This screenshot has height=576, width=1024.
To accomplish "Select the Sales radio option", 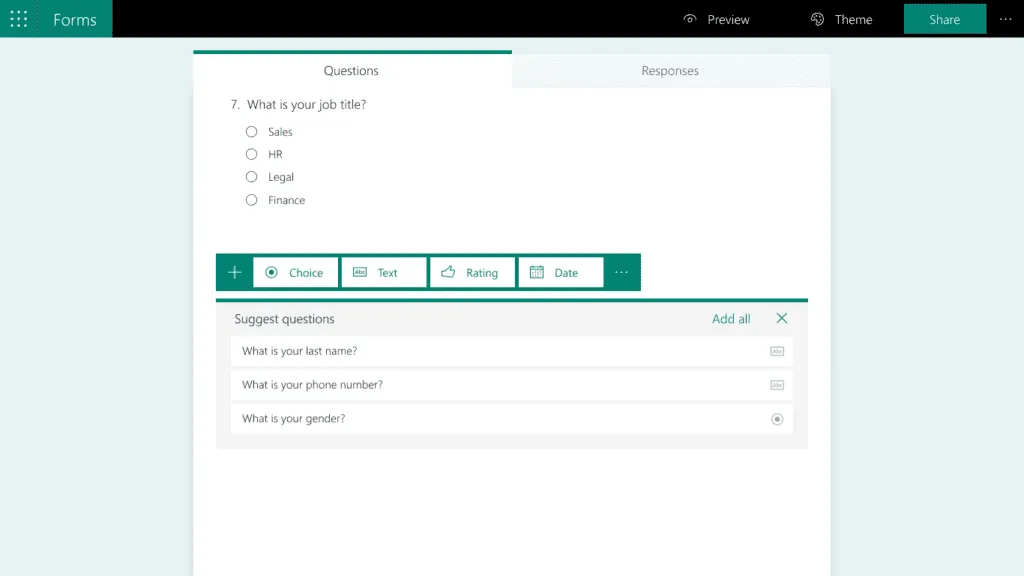I will (251, 131).
